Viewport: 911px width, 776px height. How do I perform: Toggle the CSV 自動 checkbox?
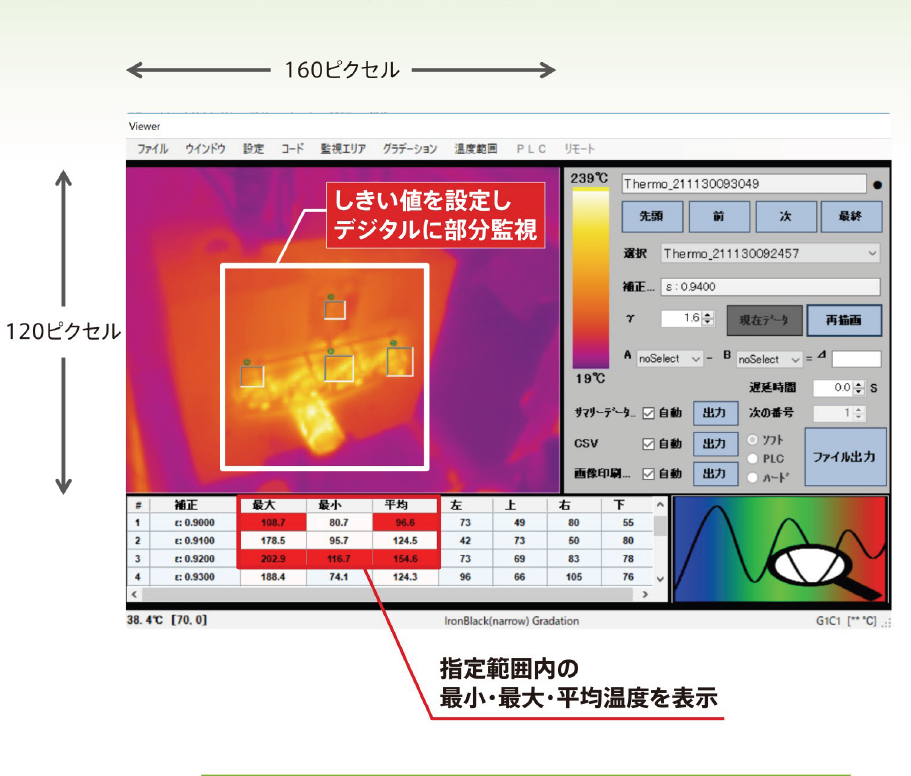(x=648, y=444)
